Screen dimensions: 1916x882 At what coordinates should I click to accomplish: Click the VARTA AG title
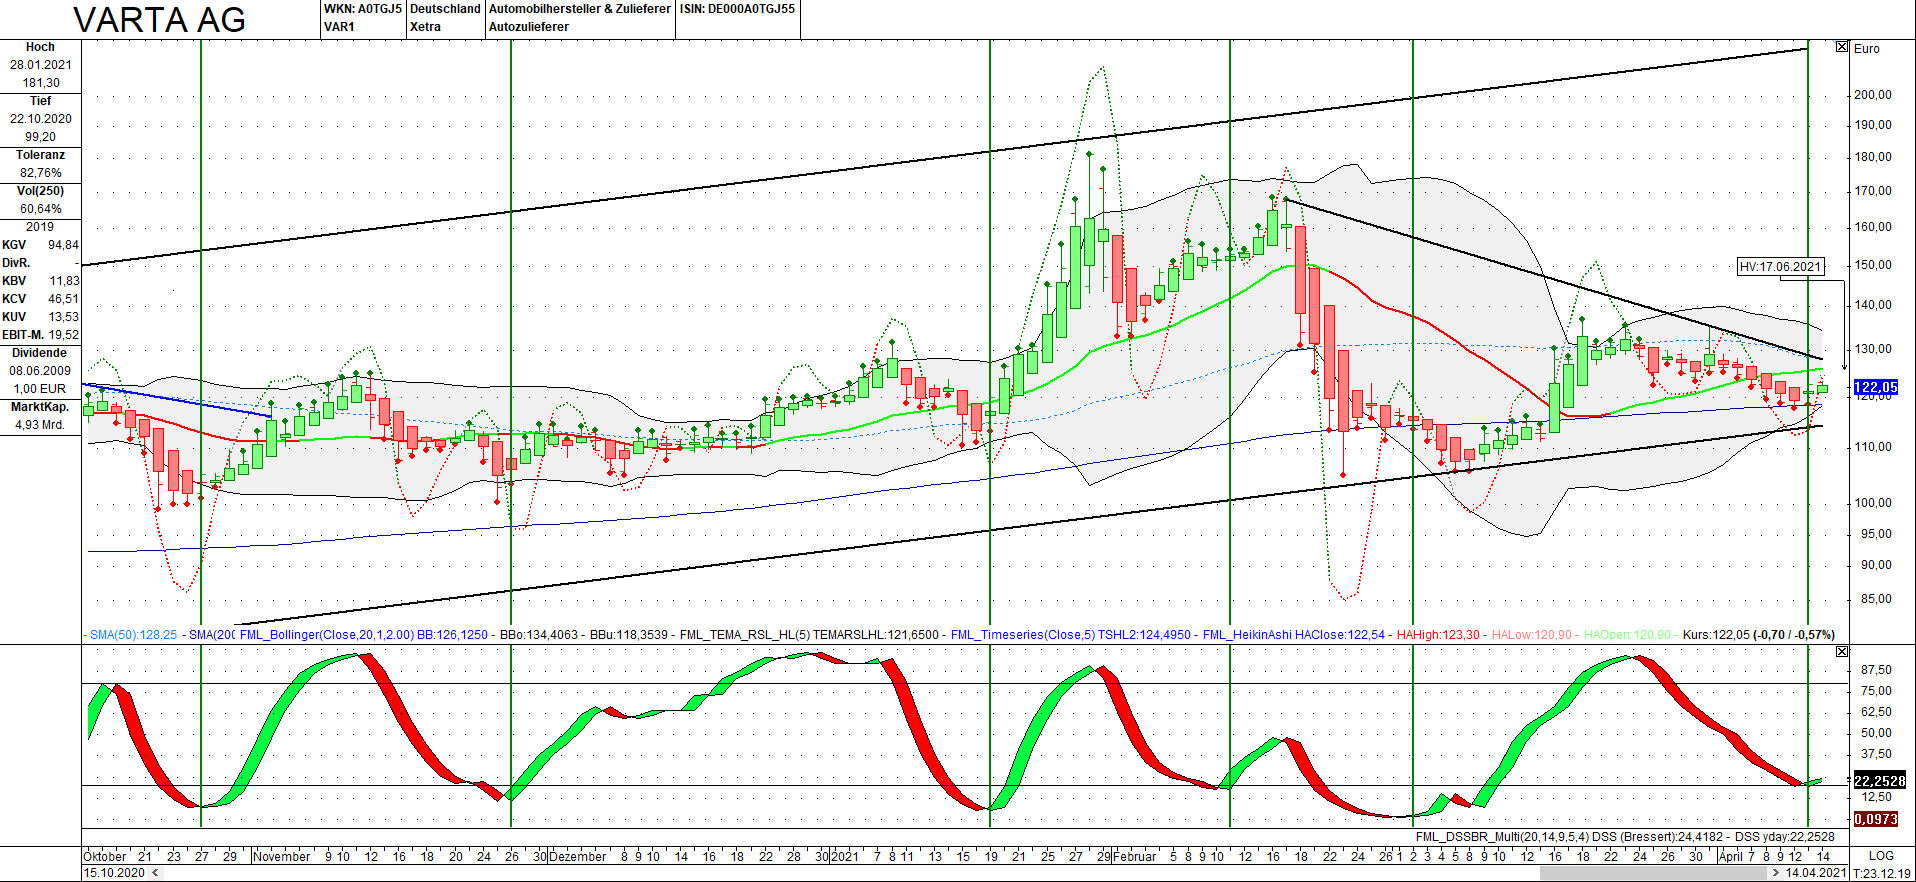tap(160, 20)
